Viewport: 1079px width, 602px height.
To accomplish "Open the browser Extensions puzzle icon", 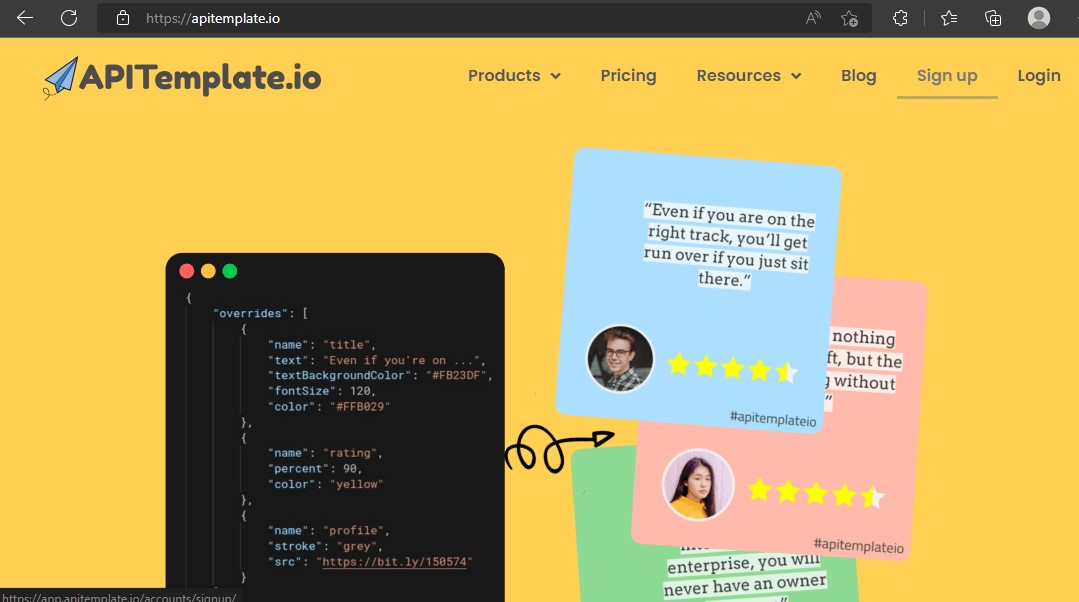I will click(900, 18).
